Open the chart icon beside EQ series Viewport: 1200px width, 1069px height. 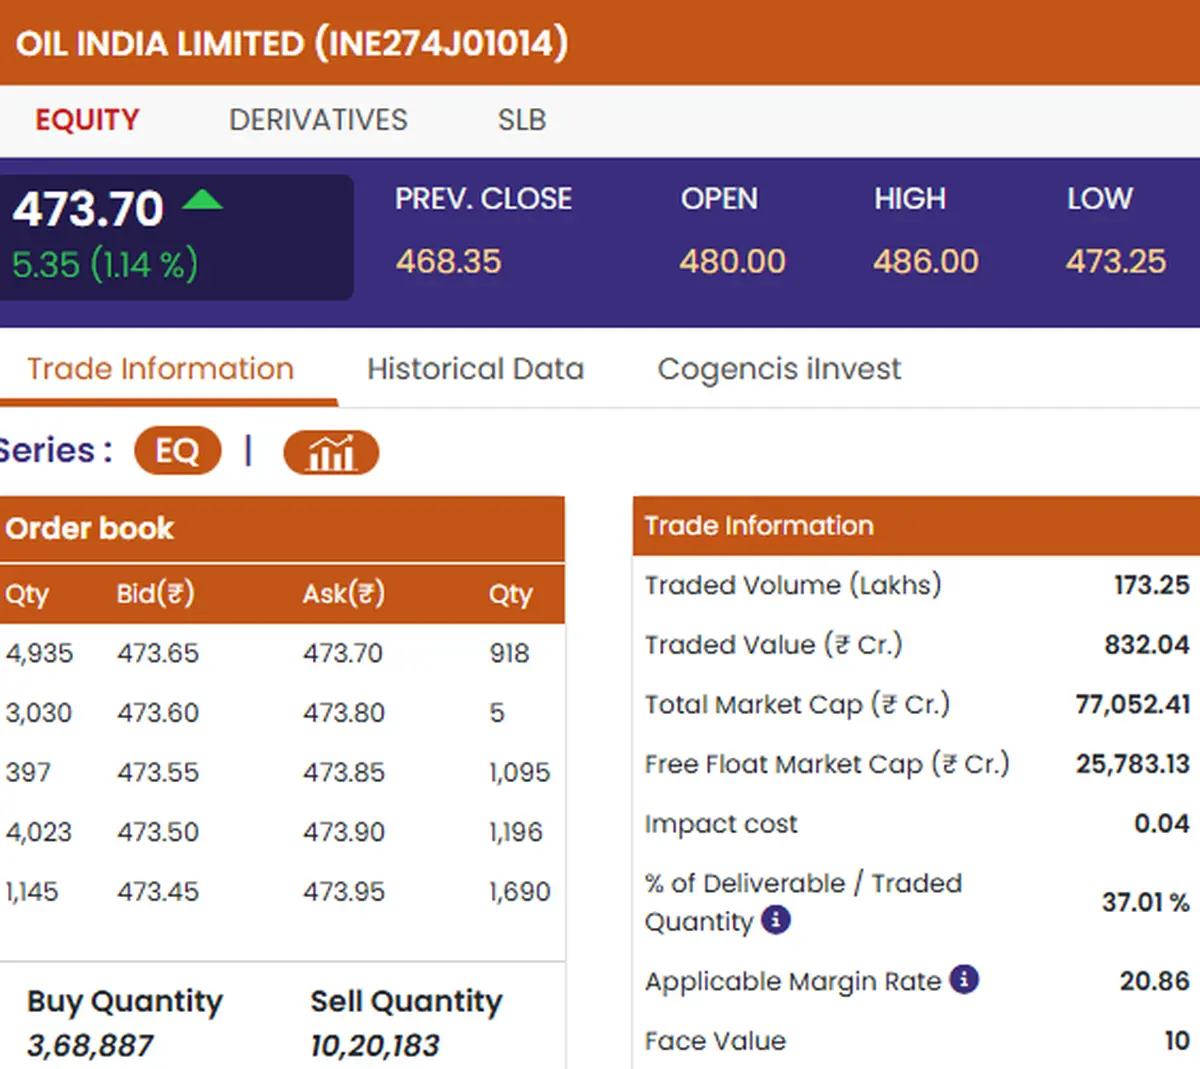[x=331, y=452]
